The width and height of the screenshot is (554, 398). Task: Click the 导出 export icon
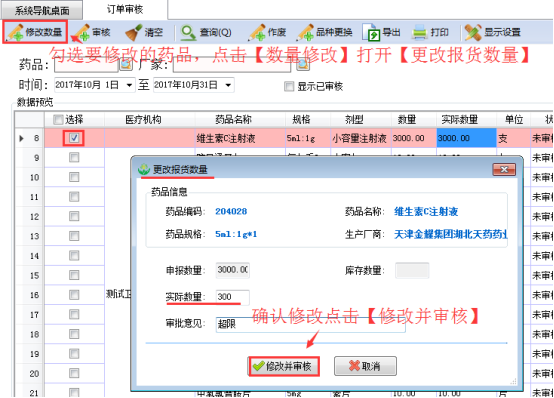pyautogui.click(x=371, y=33)
